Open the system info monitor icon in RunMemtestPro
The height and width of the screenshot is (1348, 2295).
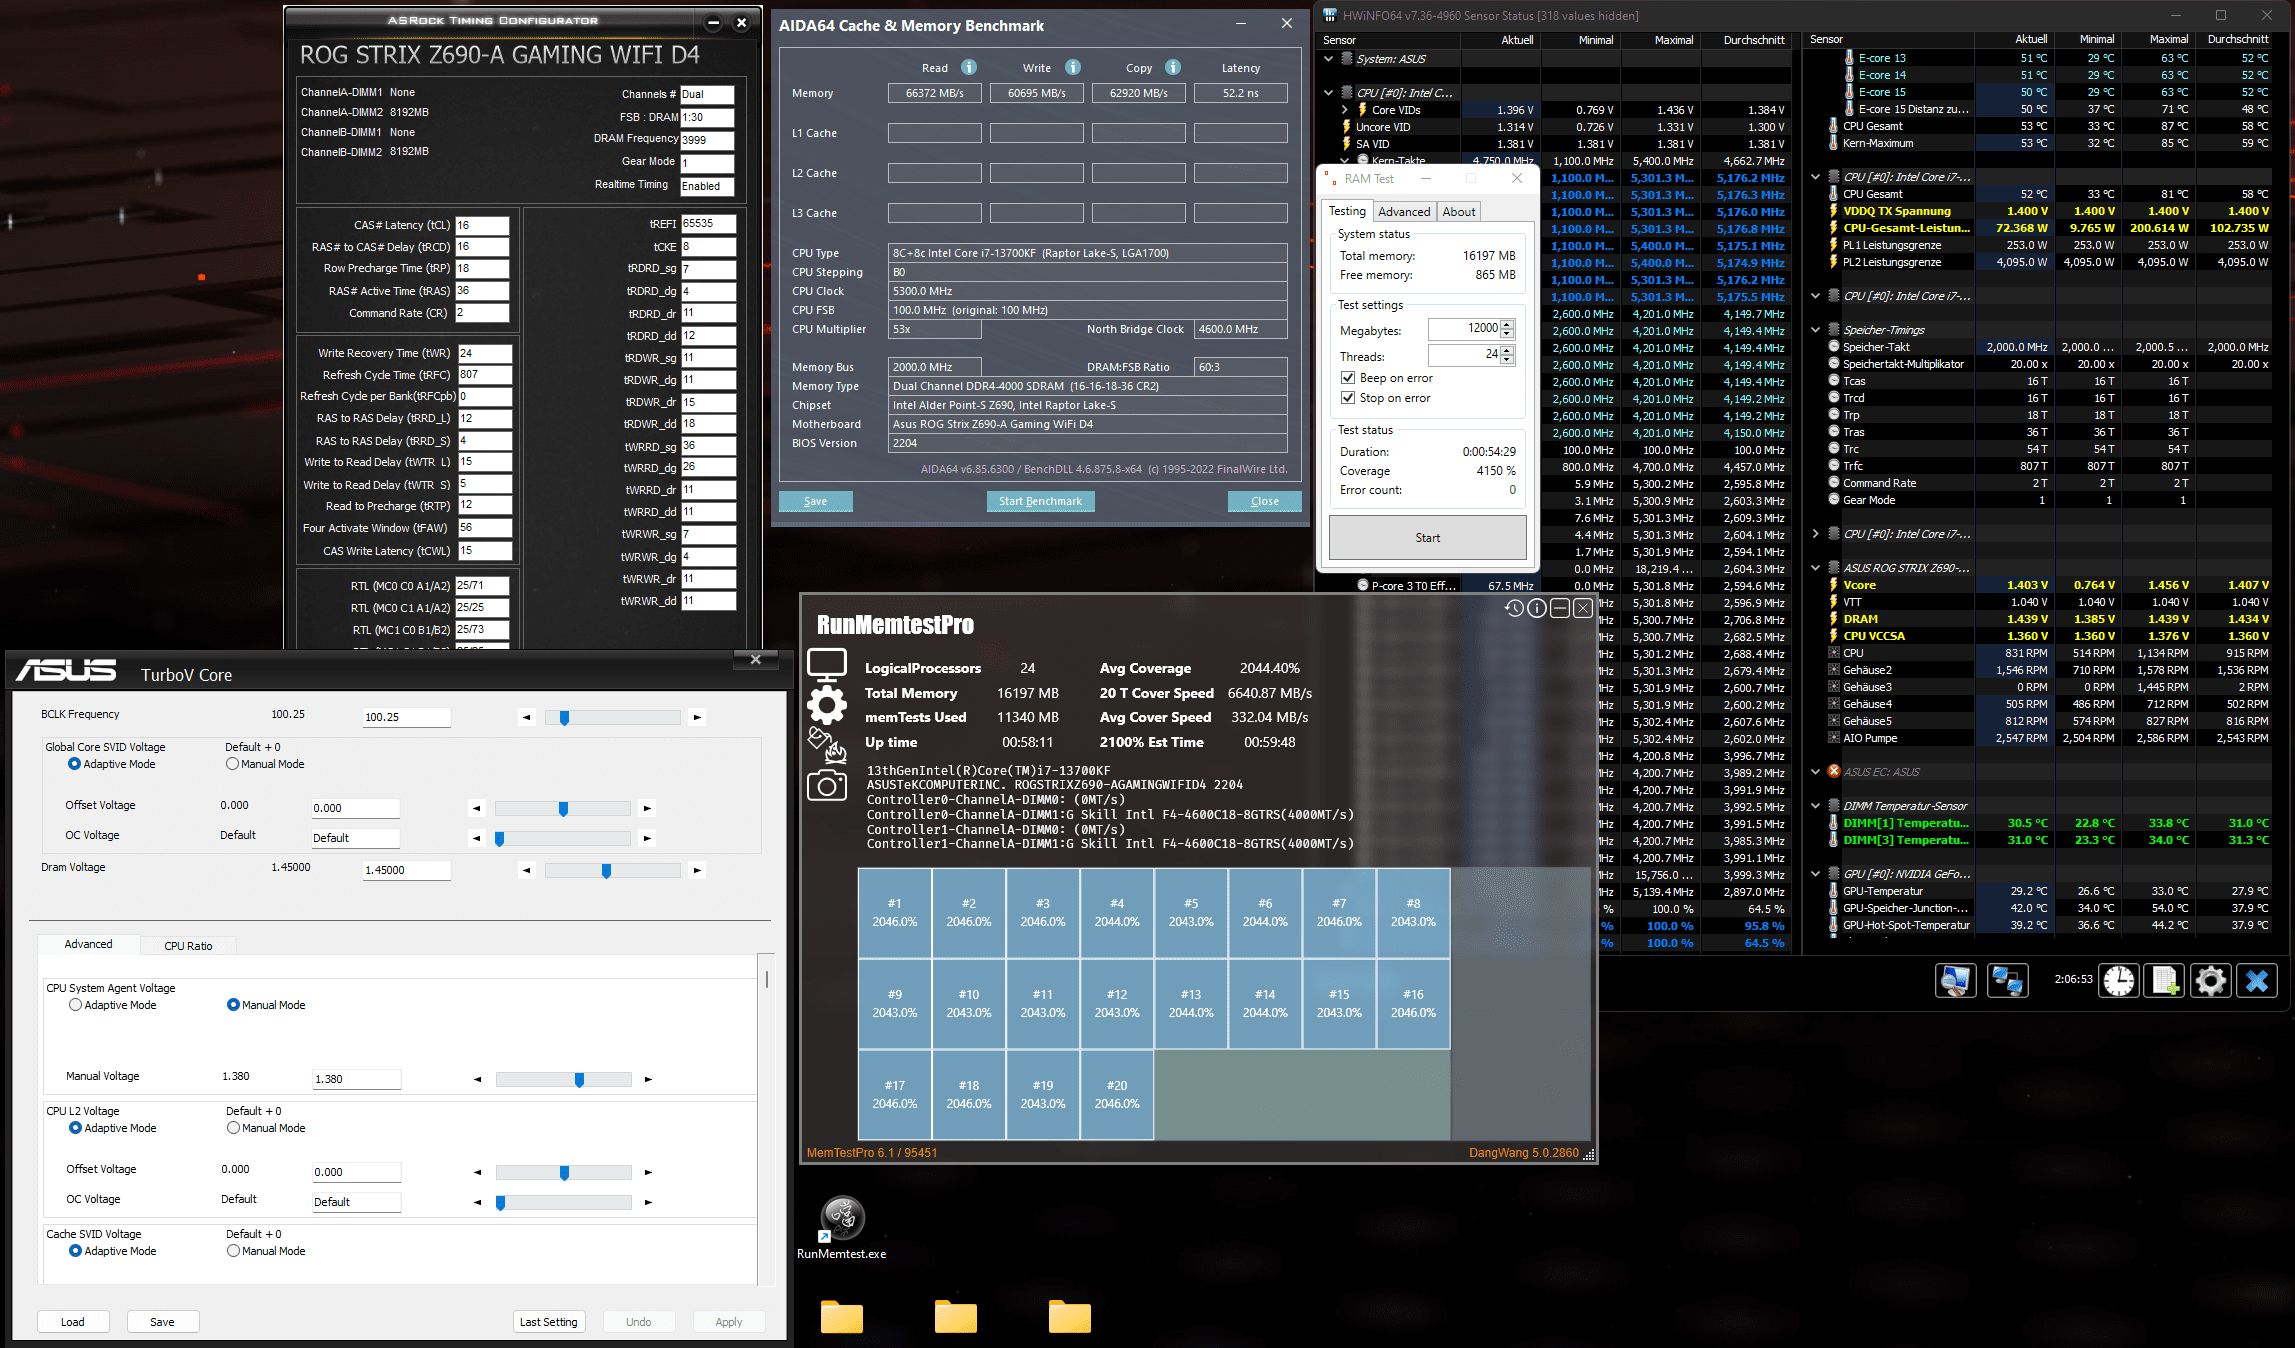point(827,665)
